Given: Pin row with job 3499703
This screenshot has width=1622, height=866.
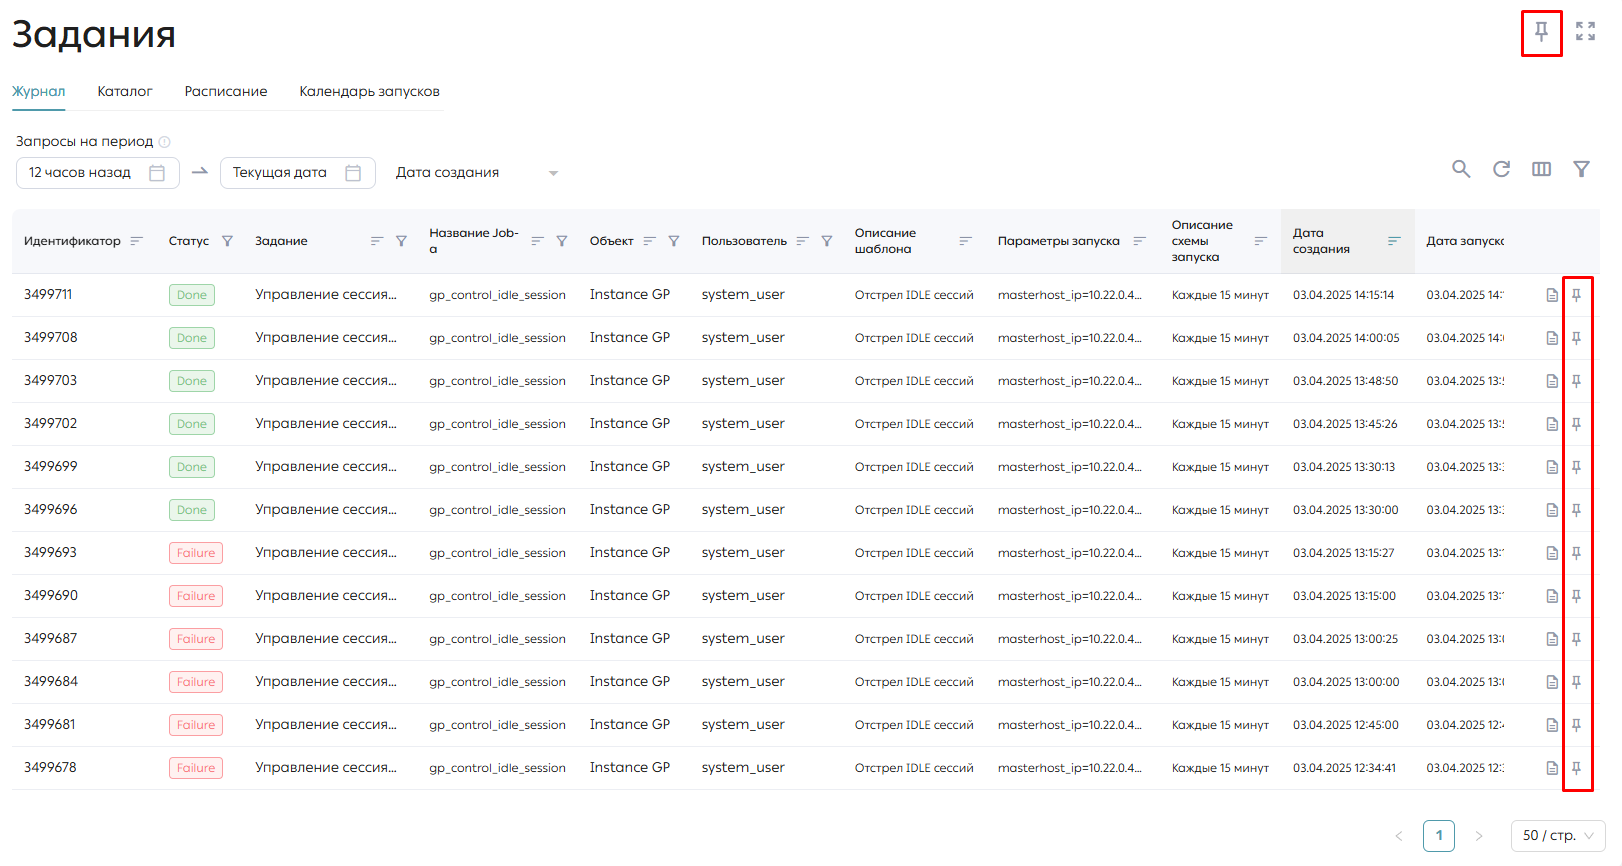Looking at the screenshot, I should point(1576,381).
